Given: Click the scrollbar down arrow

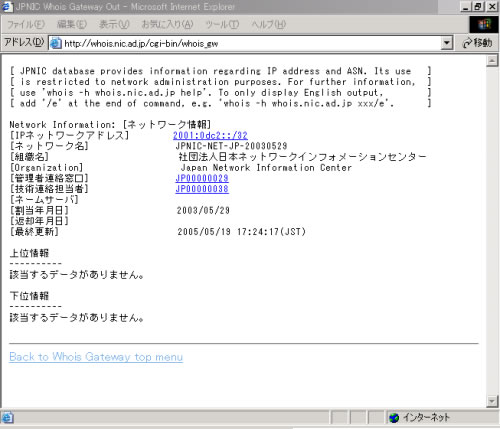Looking at the screenshot, I should pyautogui.click(x=492, y=401).
